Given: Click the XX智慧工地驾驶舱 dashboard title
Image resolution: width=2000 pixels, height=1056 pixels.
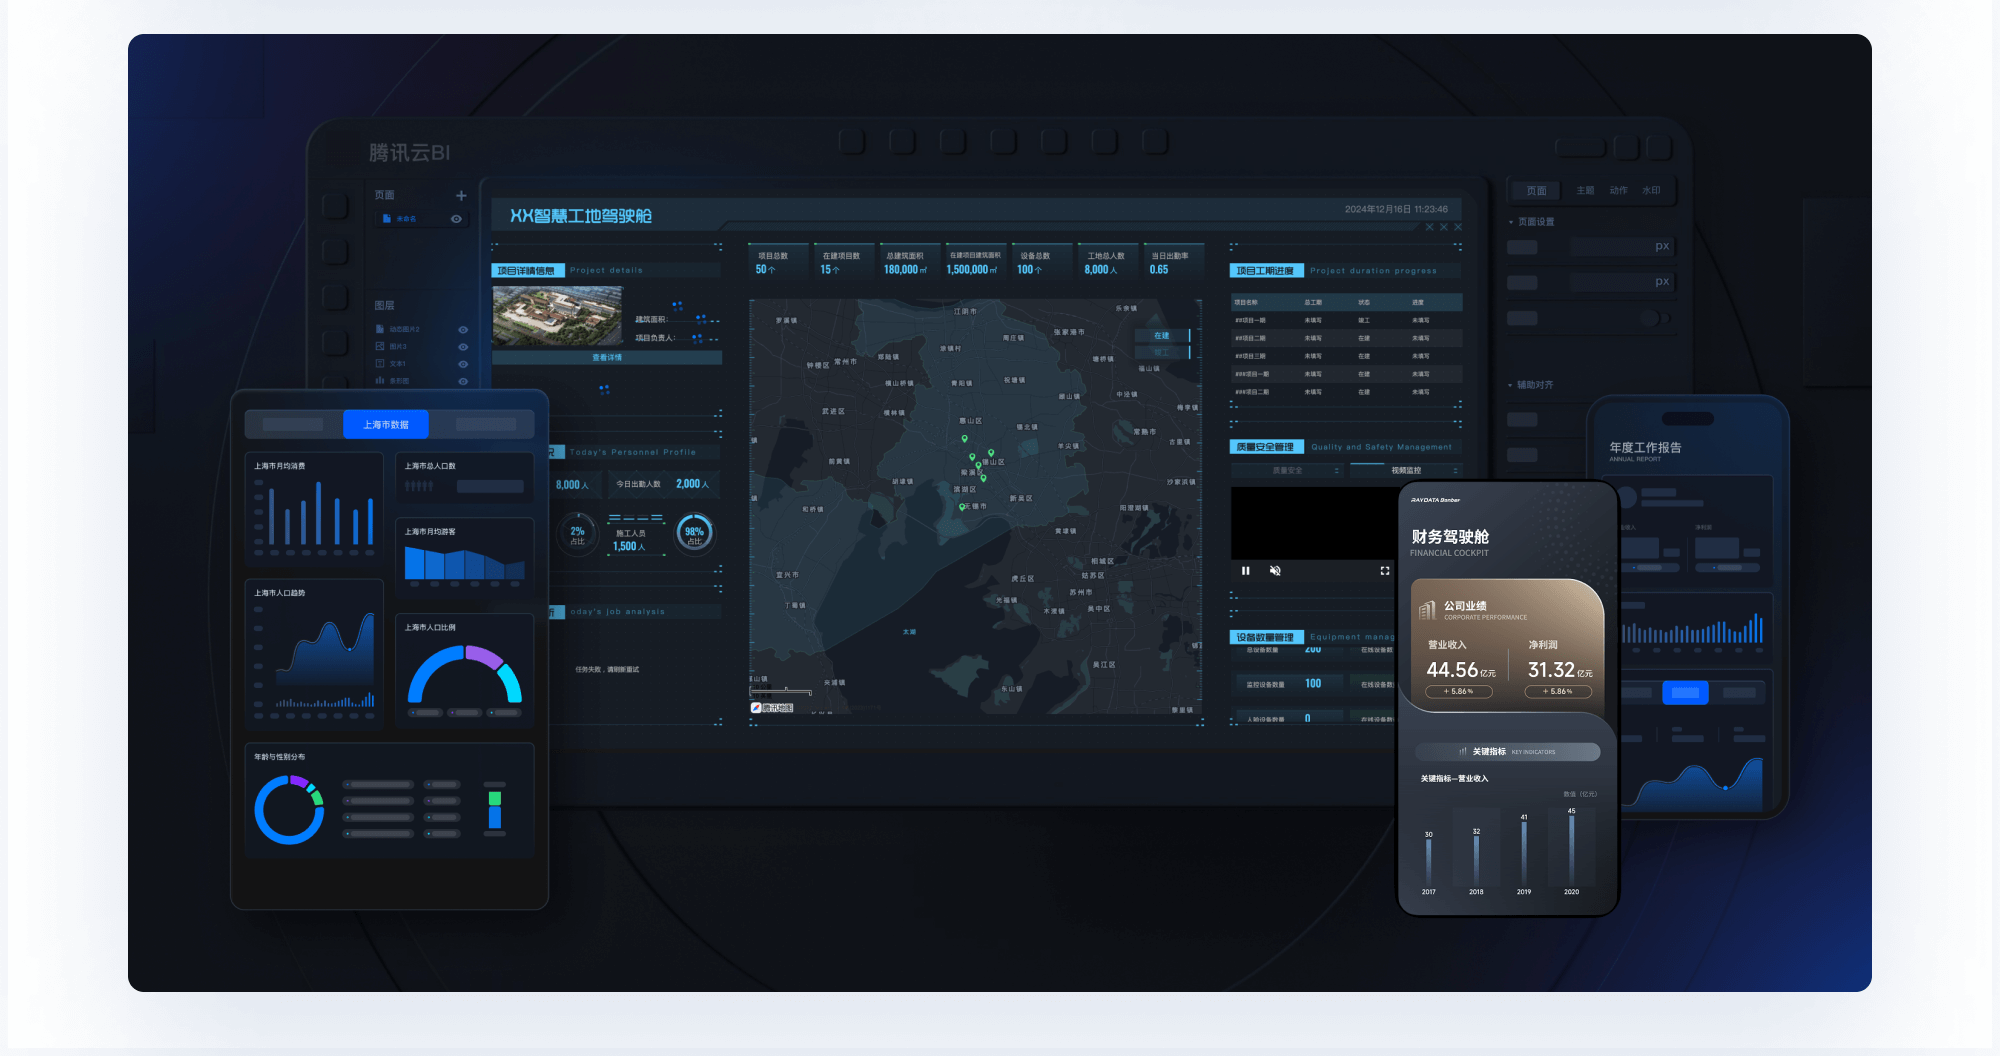Looking at the screenshot, I should click(x=581, y=216).
